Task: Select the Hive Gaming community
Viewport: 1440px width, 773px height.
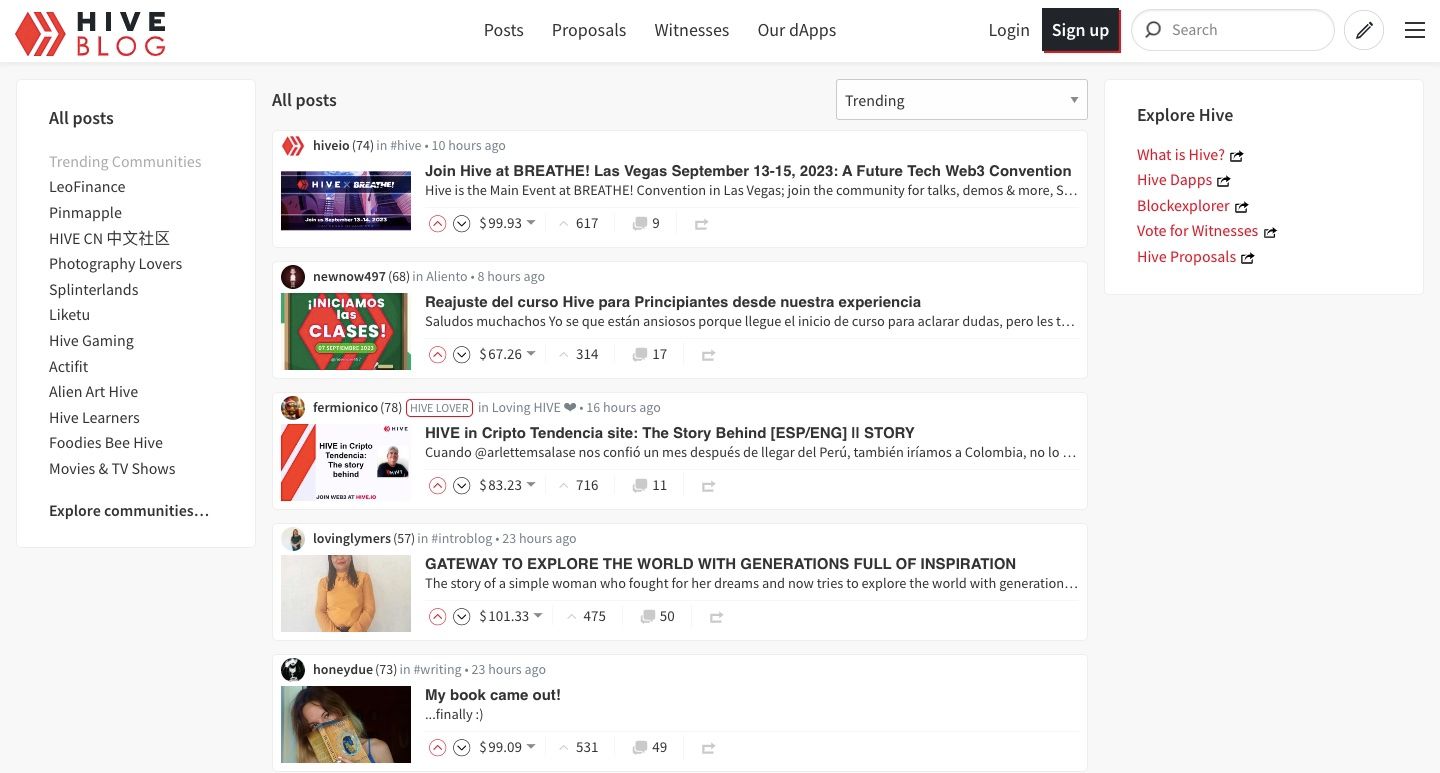Action: click(x=91, y=341)
